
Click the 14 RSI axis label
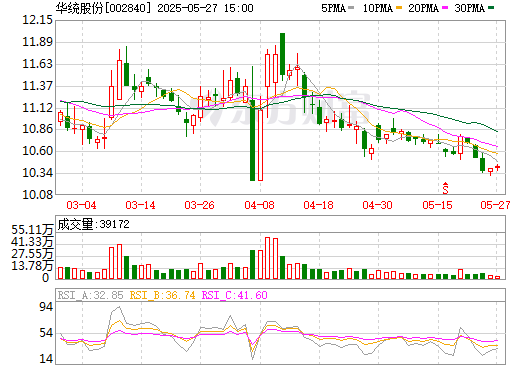click(x=46, y=359)
